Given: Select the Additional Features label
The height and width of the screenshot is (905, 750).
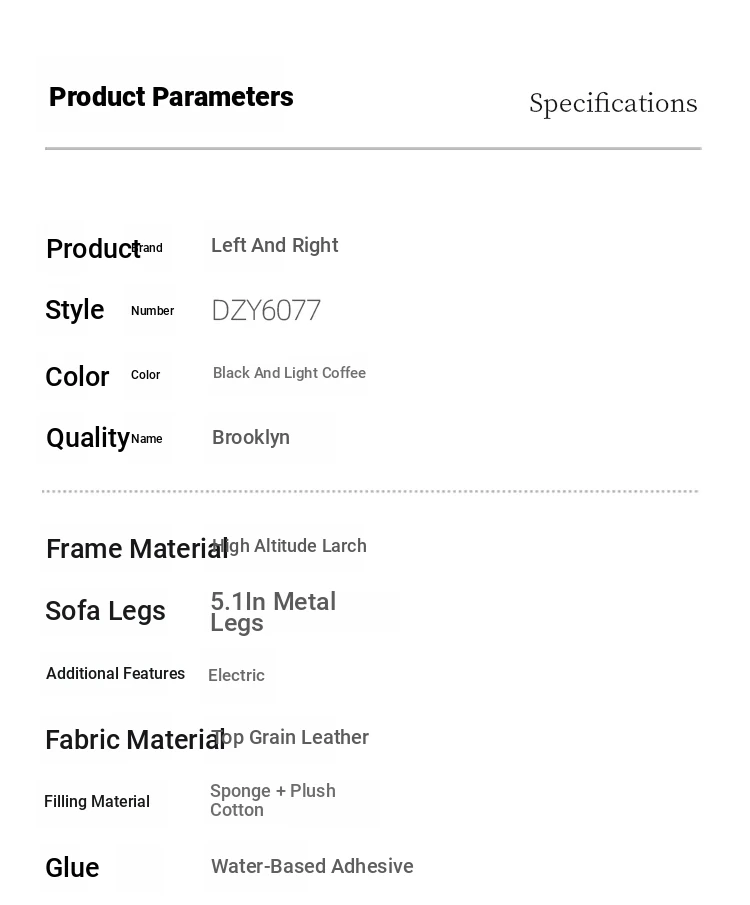Looking at the screenshot, I should tap(115, 674).
